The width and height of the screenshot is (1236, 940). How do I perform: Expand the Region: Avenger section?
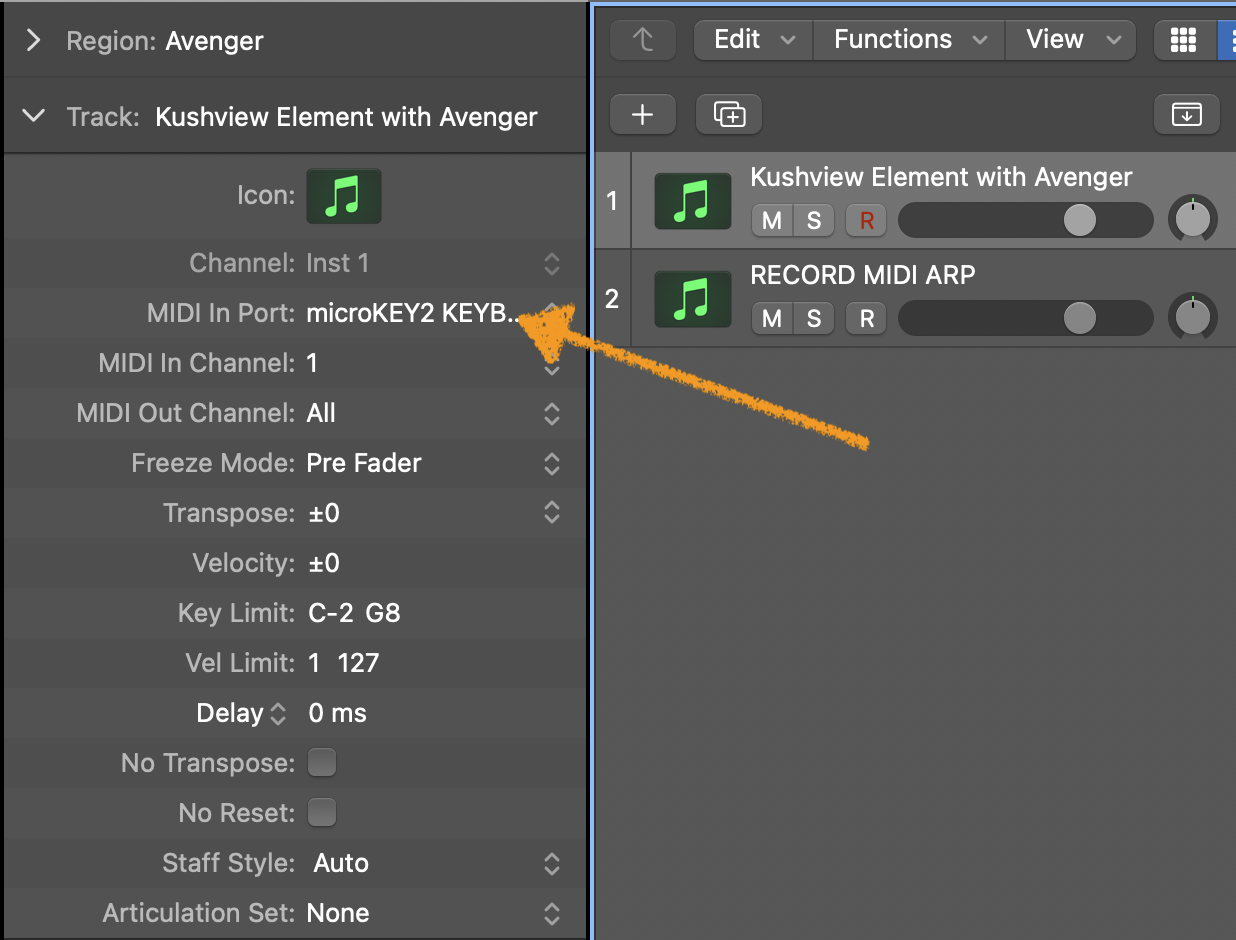click(x=34, y=41)
